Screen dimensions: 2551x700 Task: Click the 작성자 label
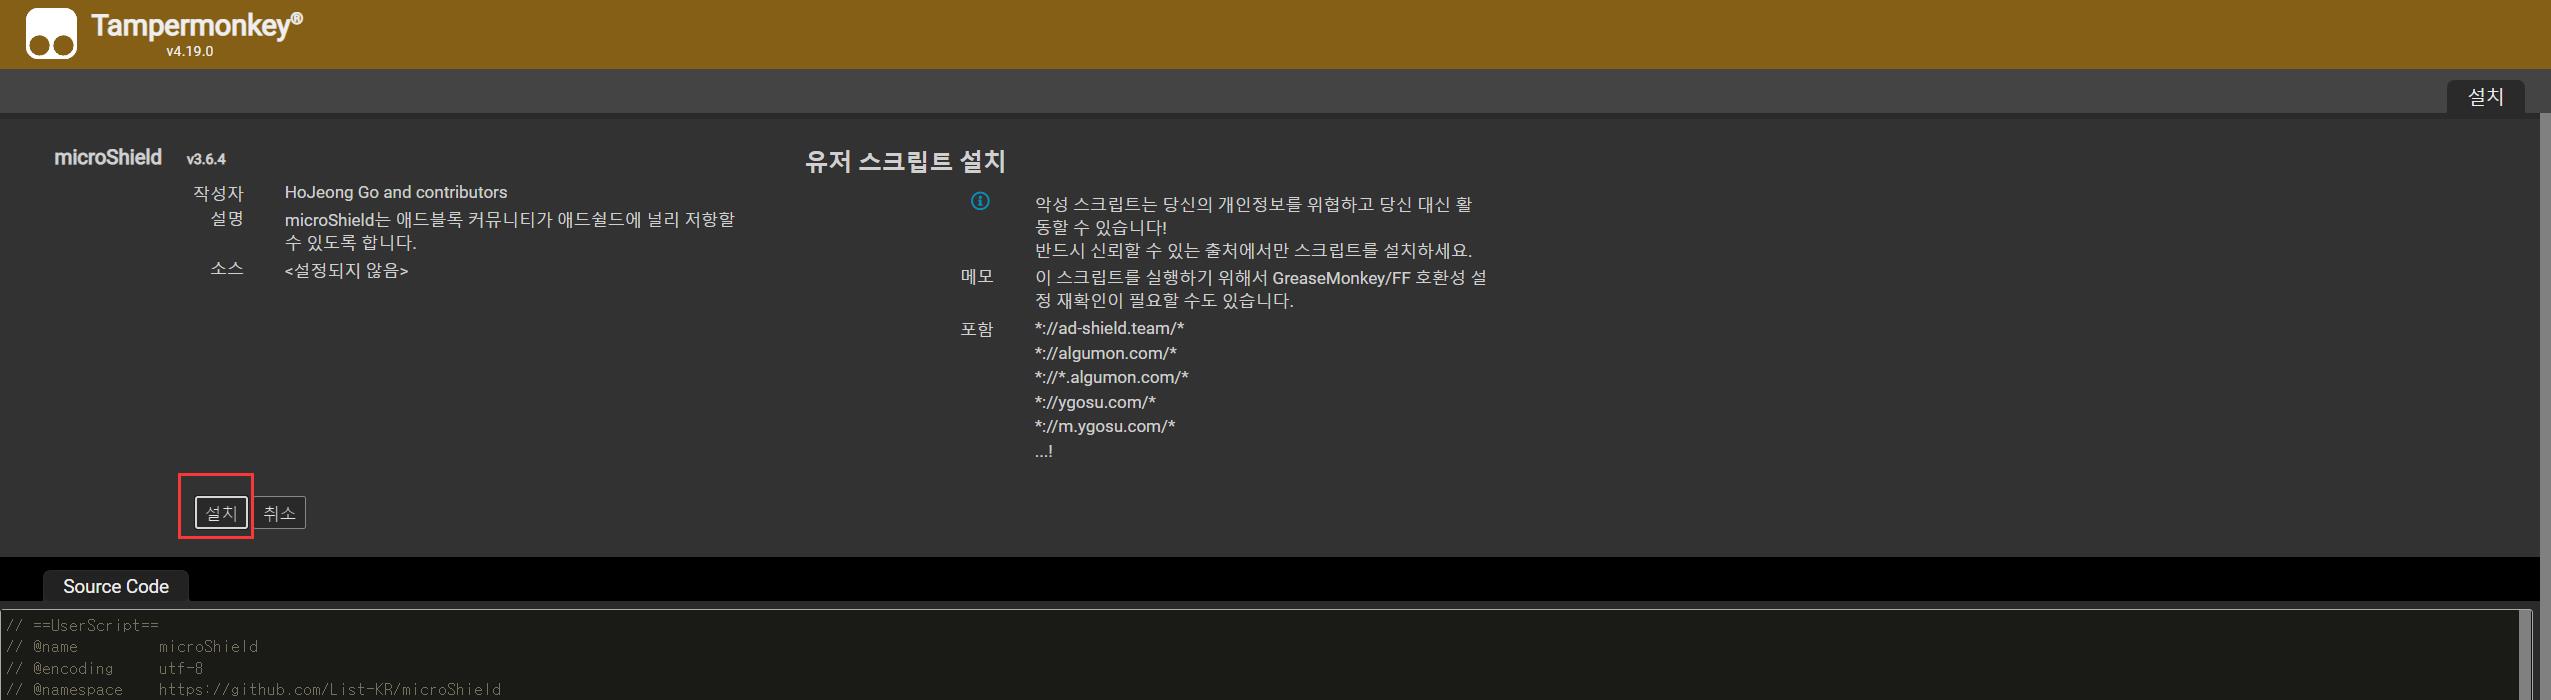218,193
